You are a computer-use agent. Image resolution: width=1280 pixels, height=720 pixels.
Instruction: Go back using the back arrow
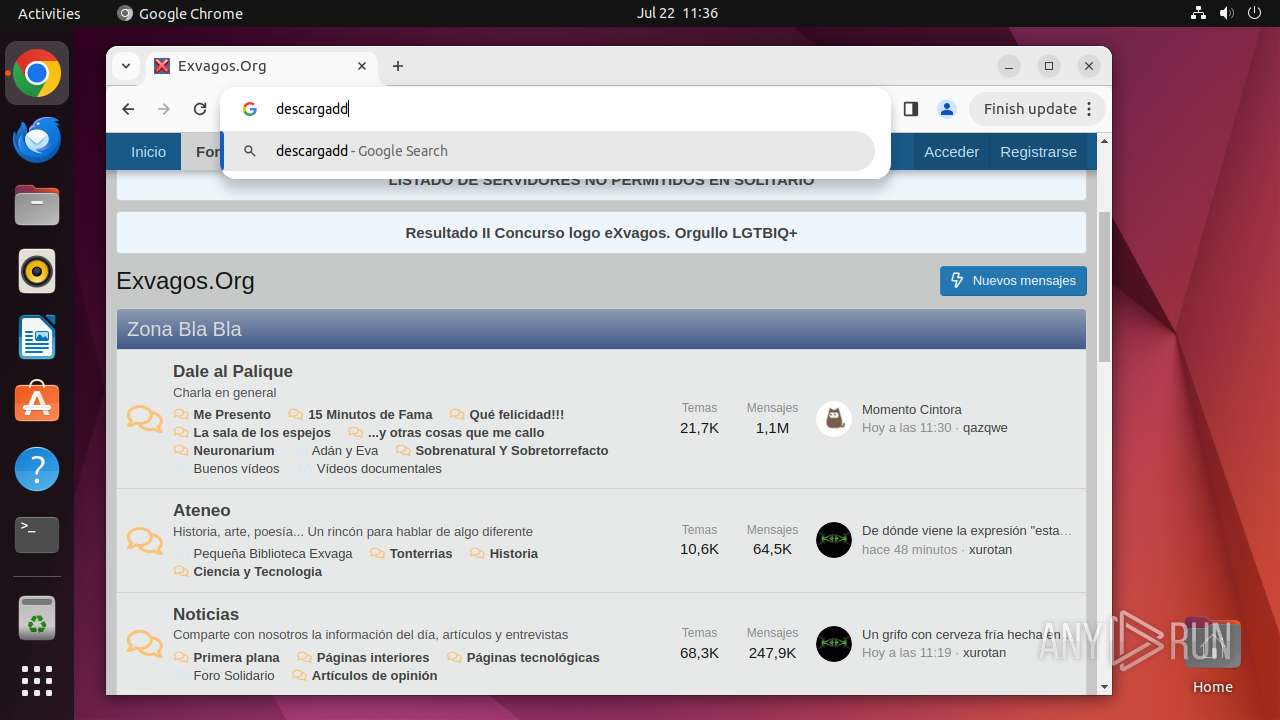tap(128, 109)
